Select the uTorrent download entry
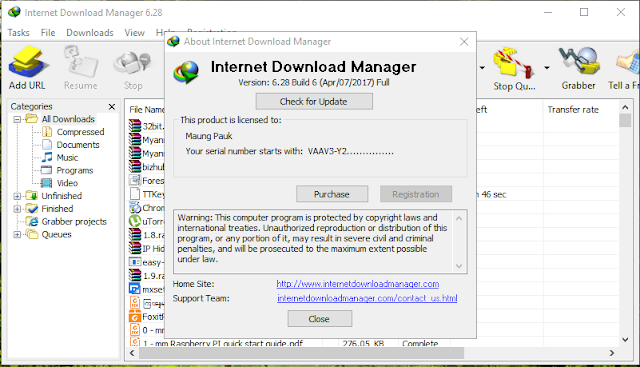Image resolution: width=640 pixels, height=367 pixels. coord(147,221)
